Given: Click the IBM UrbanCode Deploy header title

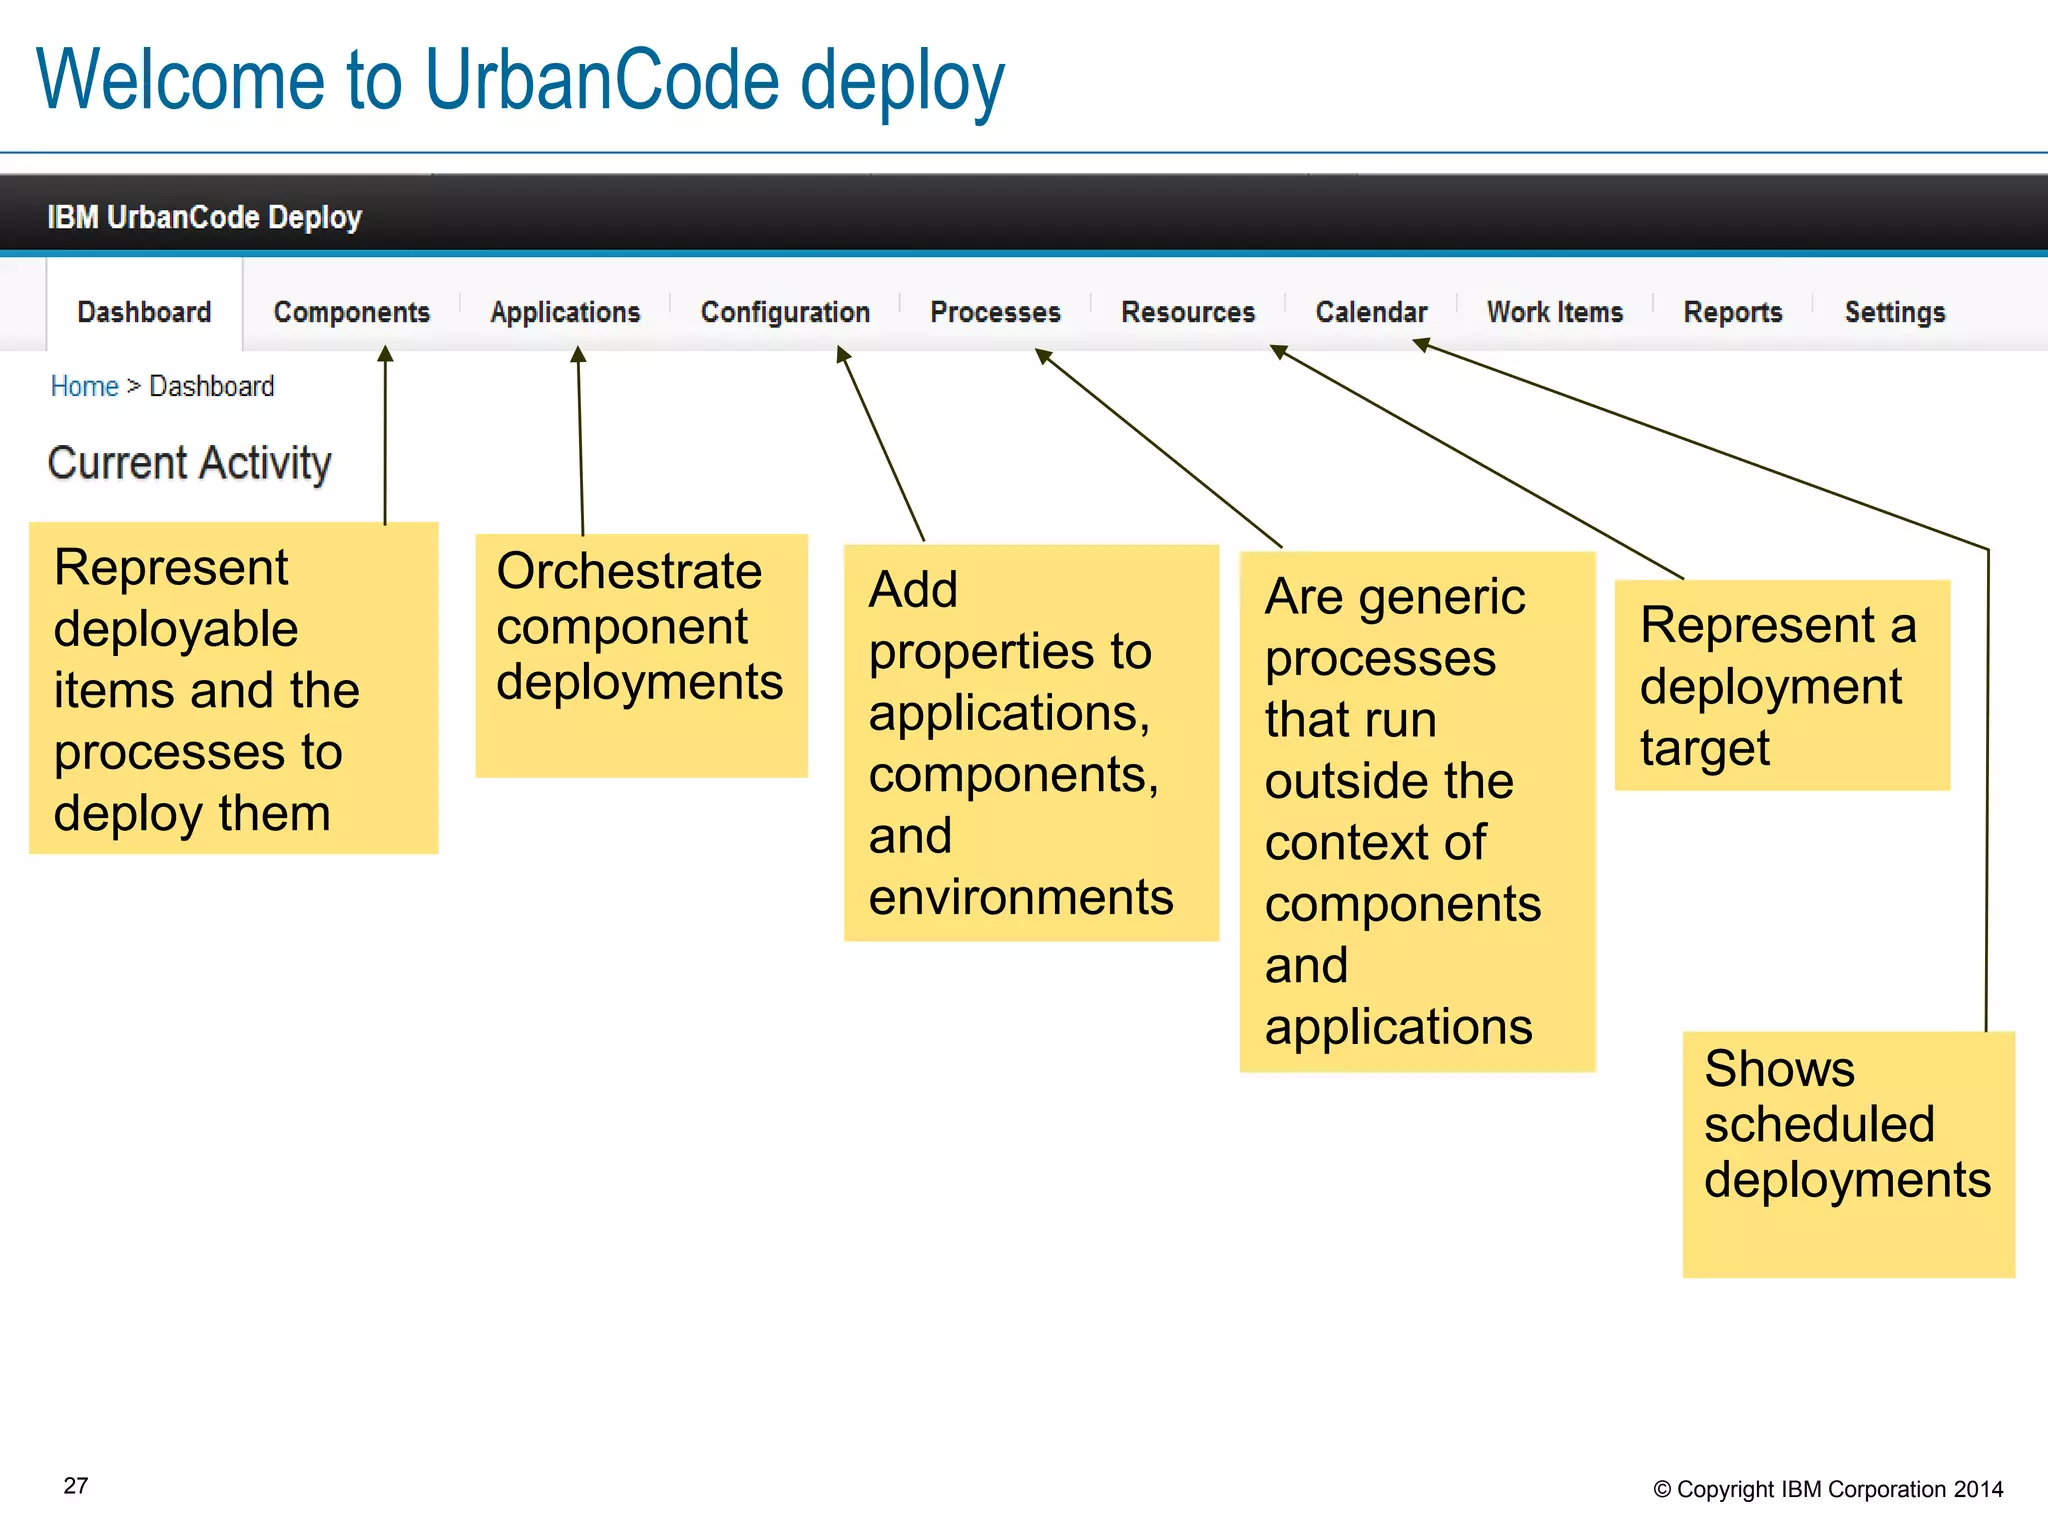Looking at the screenshot, I should 204,217.
